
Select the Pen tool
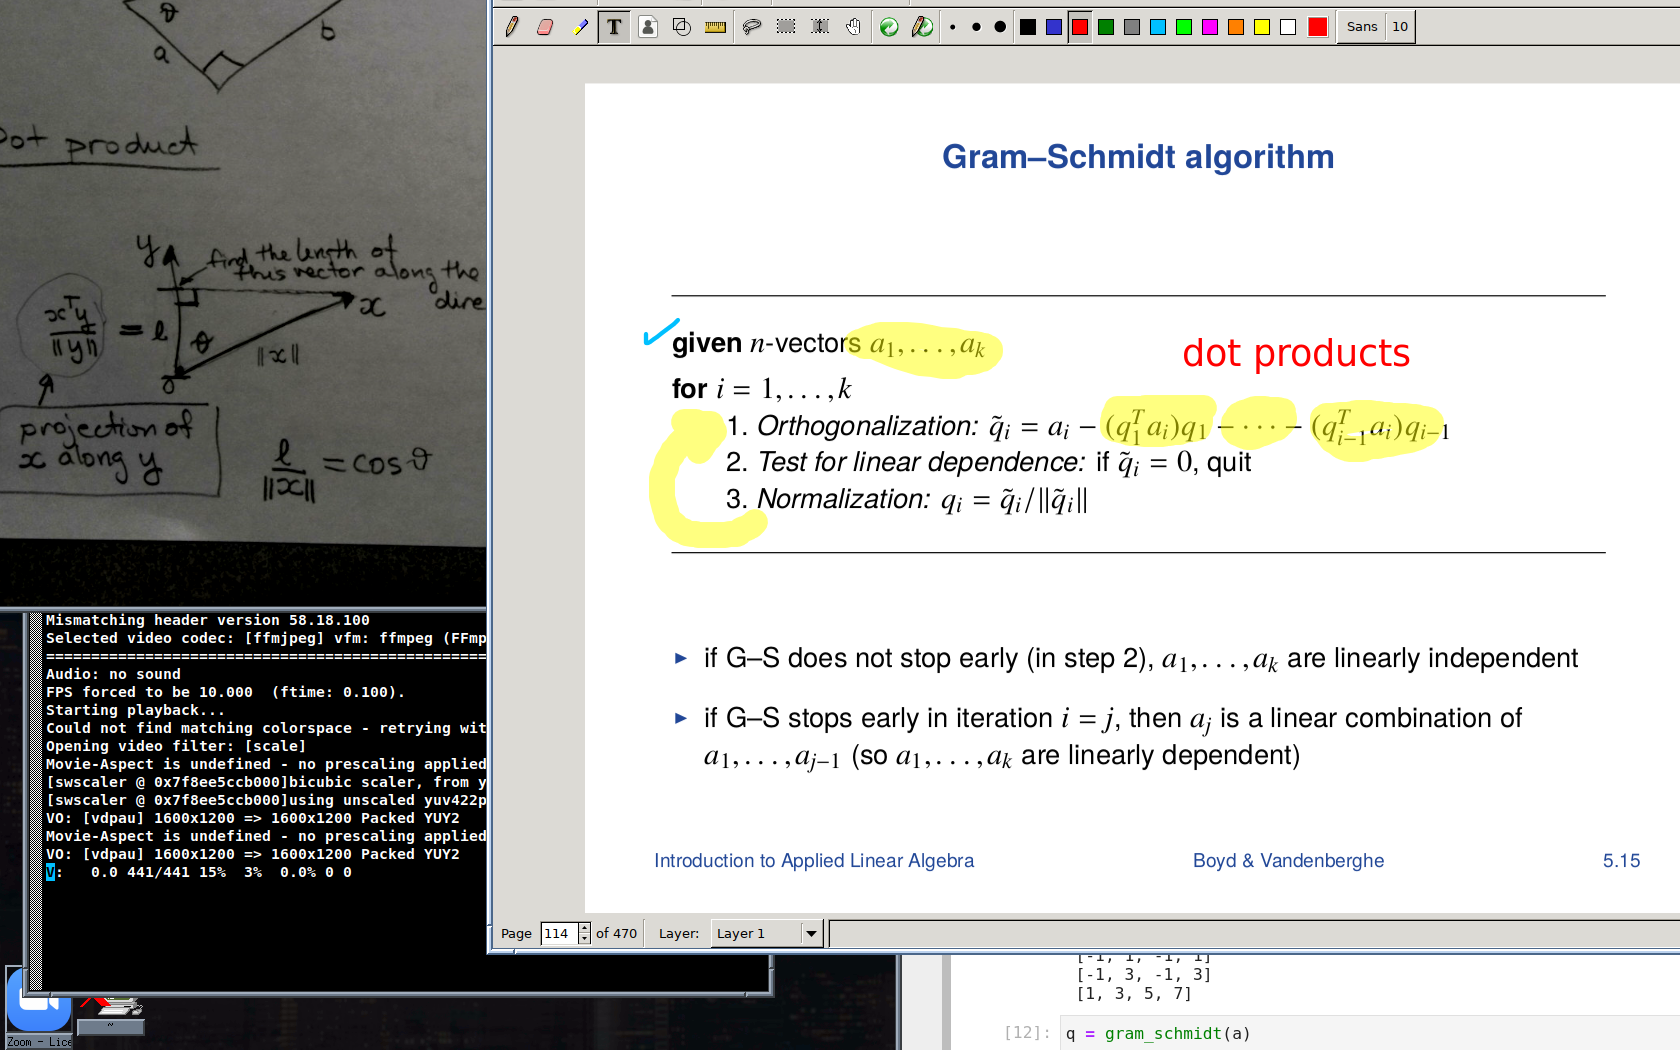(x=512, y=27)
